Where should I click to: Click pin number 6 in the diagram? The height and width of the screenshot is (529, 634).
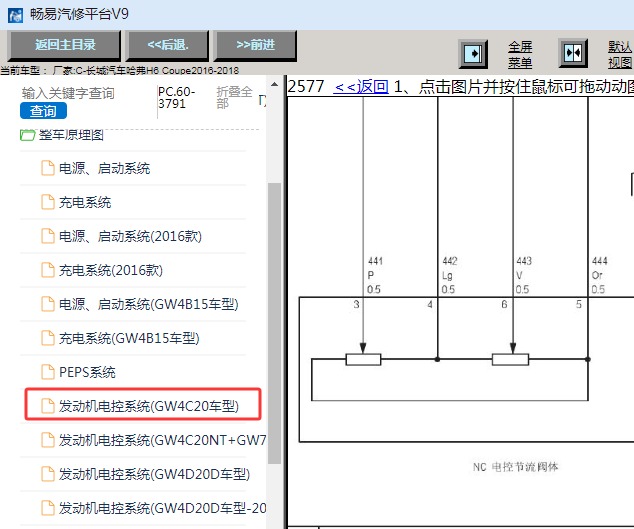click(504, 304)
